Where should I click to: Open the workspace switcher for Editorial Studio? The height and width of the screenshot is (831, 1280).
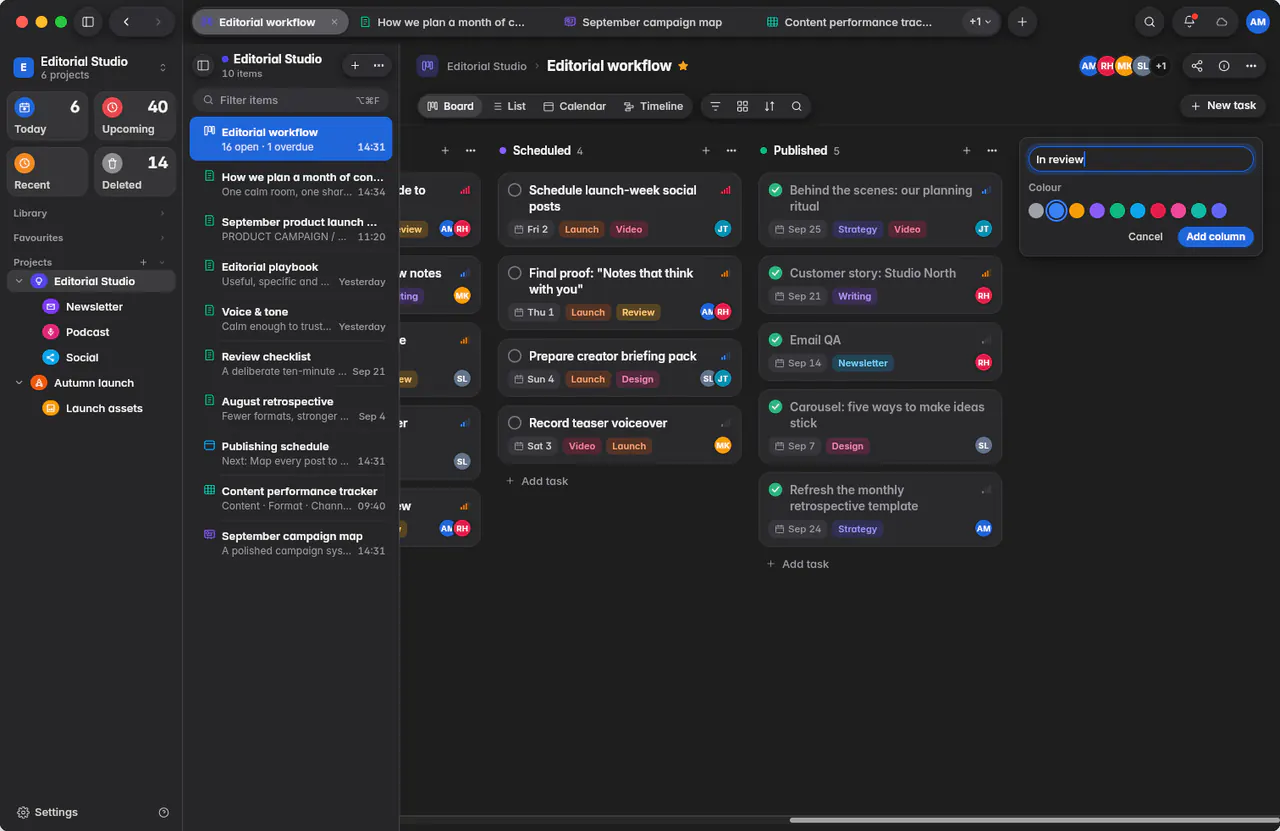coord(163,68)
